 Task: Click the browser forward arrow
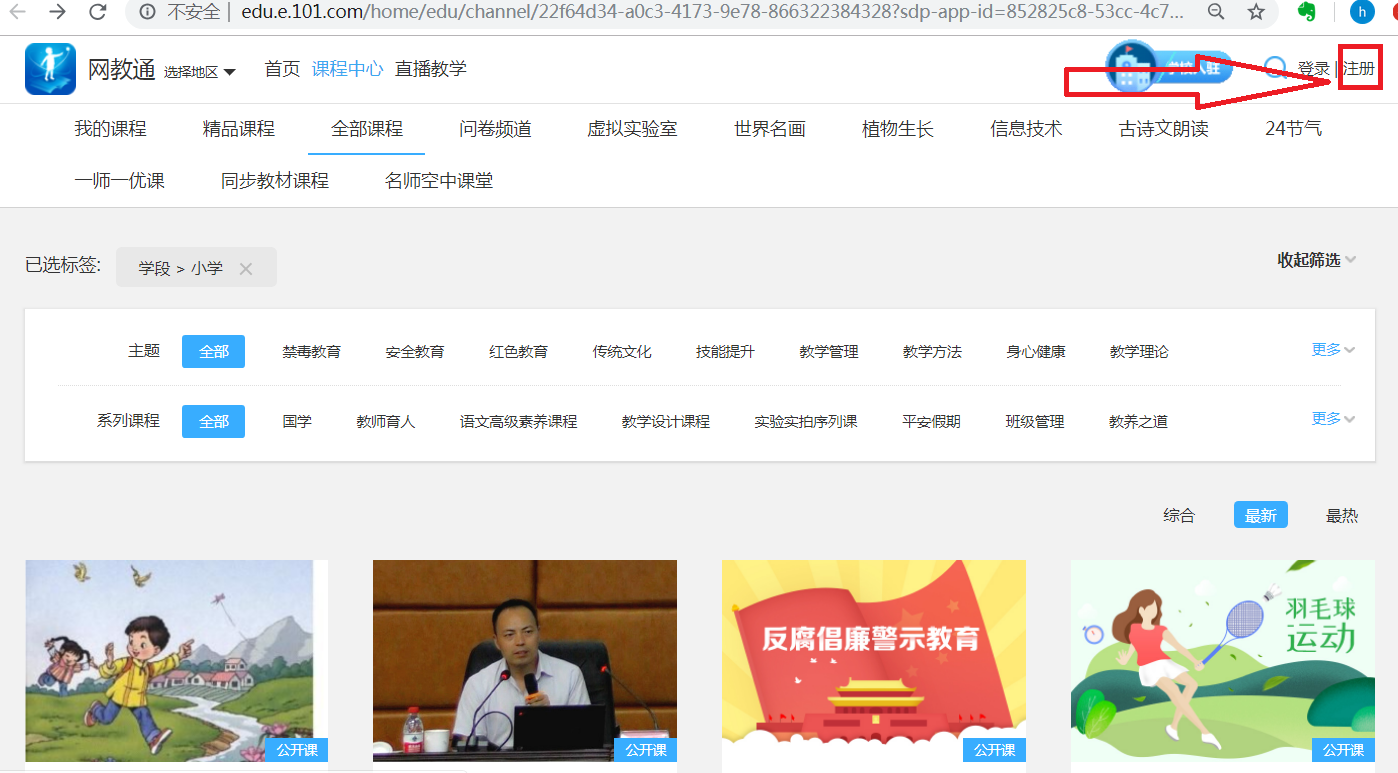click(x=58, y=12)
